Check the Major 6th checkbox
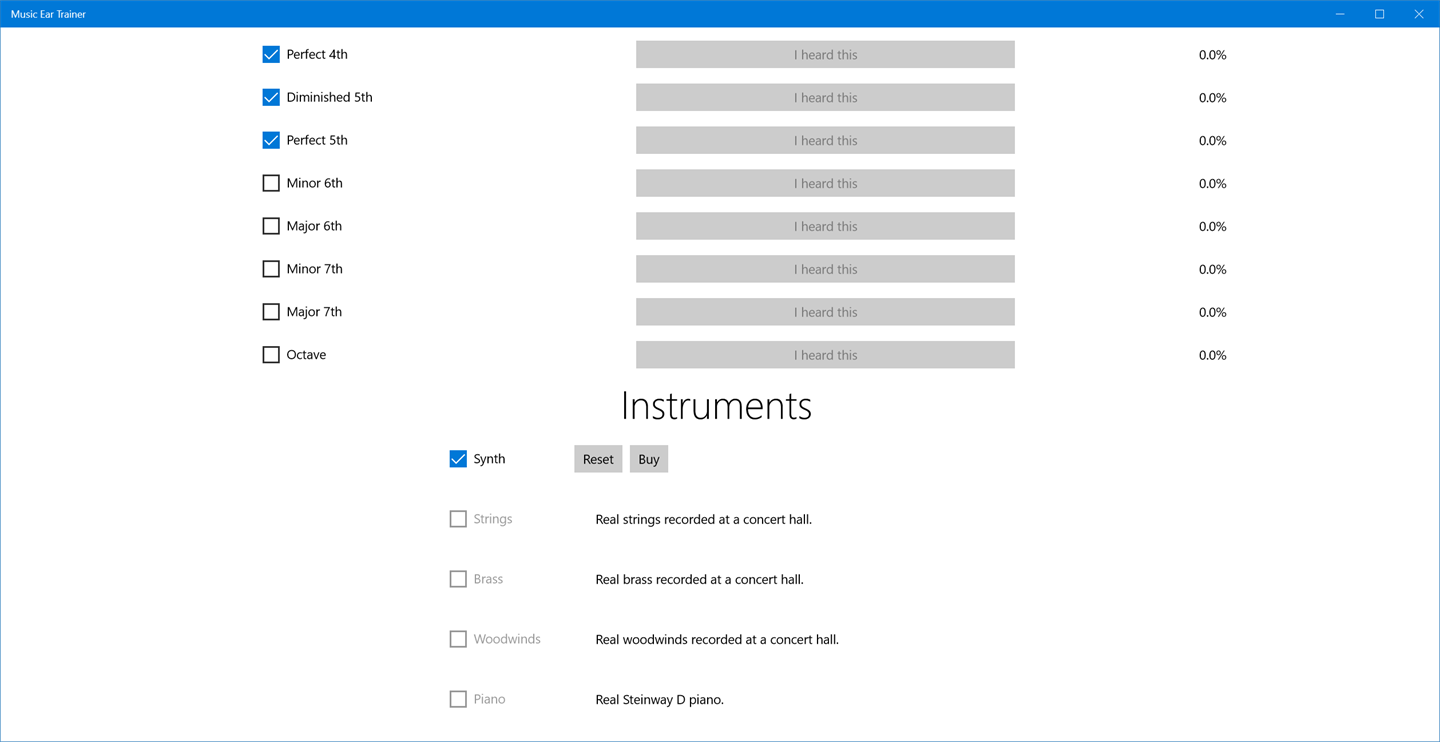Image resolution: width=1440 pixels, height=742 pixels. [x=271, y=227]
